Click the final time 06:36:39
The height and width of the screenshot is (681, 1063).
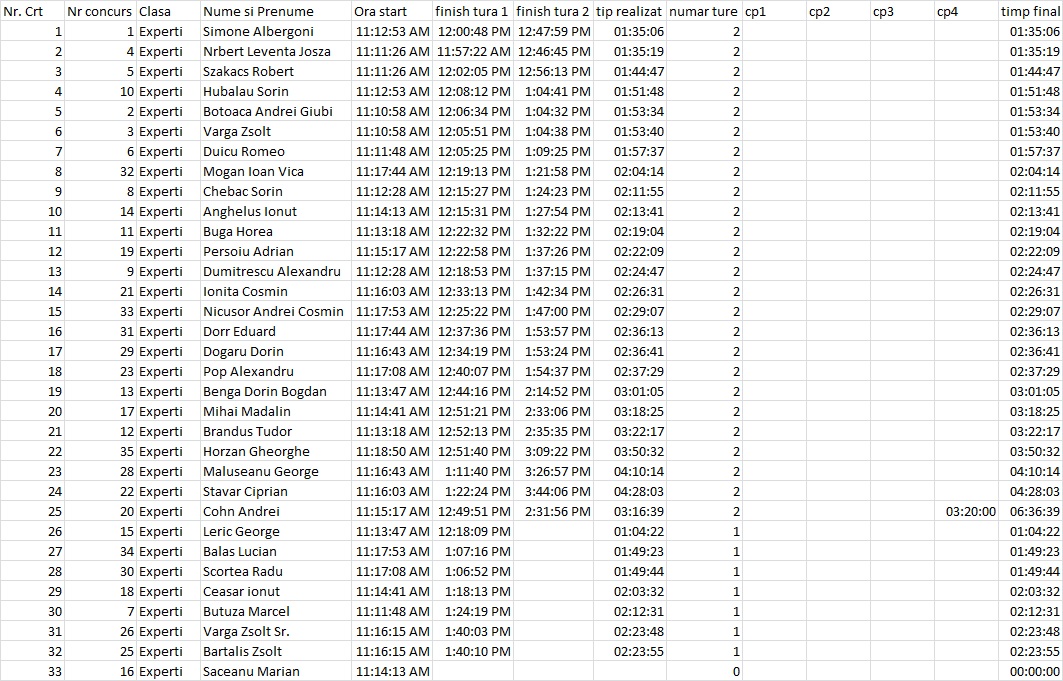(1034, 511)
